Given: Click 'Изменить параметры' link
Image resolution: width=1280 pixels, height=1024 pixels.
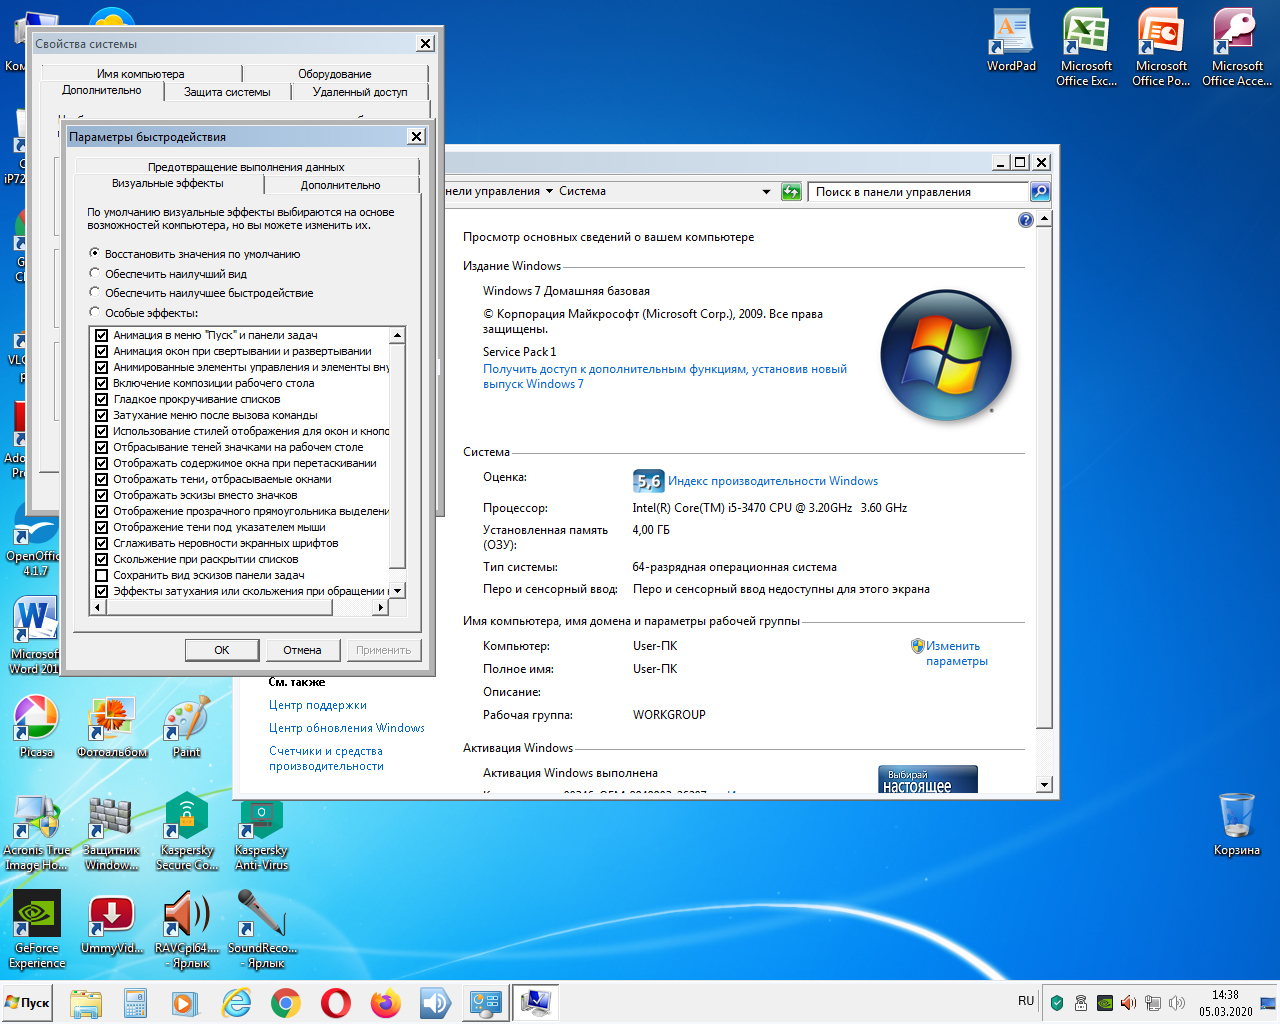Looking at the screenshot, I should (x=956, y=653).
